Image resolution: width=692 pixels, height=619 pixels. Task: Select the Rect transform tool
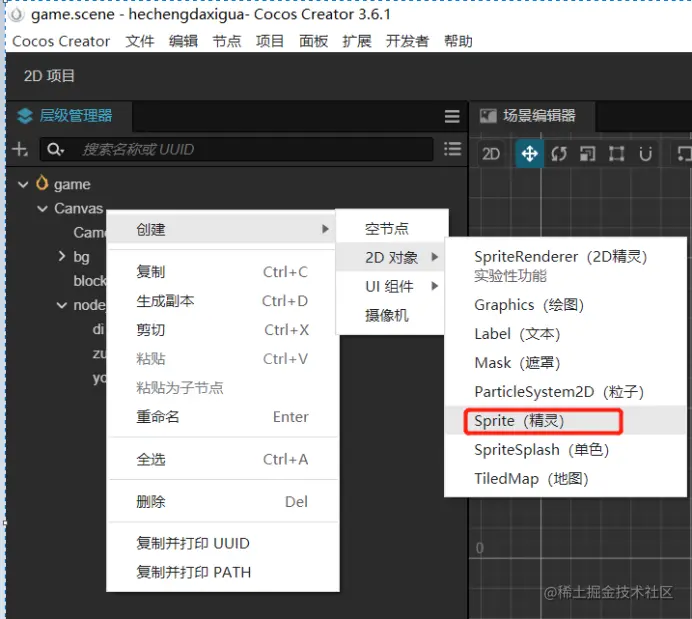617,154
